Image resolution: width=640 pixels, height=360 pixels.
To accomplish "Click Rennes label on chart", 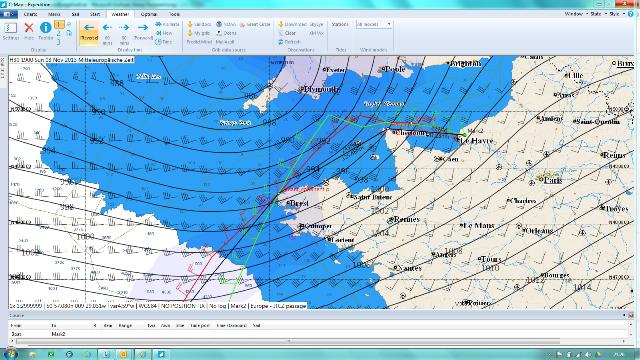I will (407, 219).
